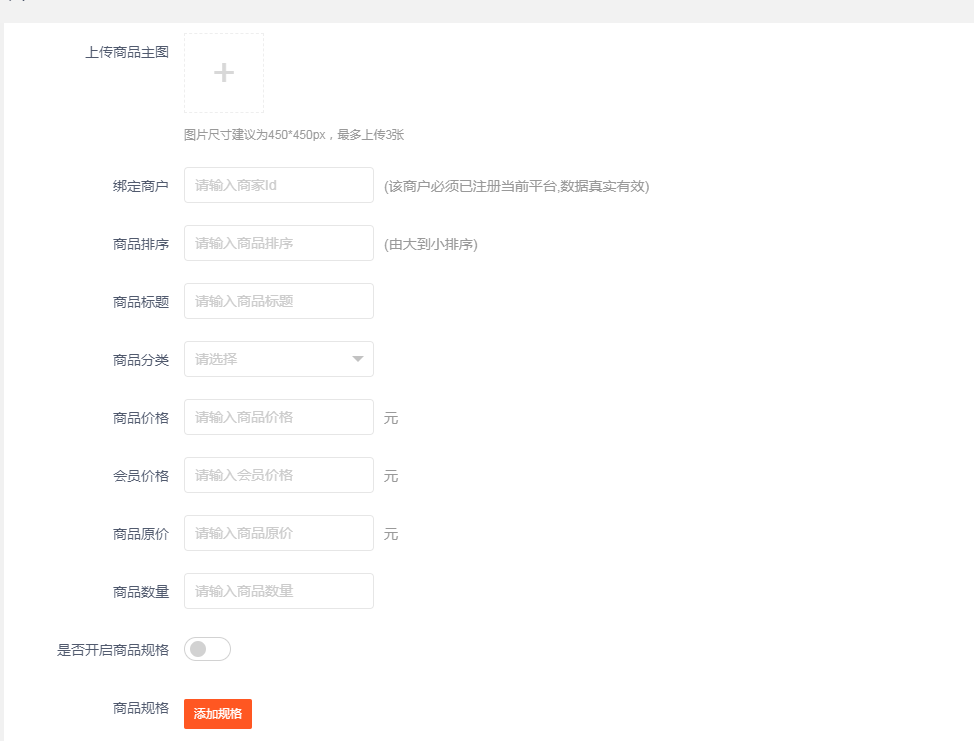This screenshot has width=974, height=741.
Task: Click the 元 unit beside 商品原价
Action: (391, 534)
